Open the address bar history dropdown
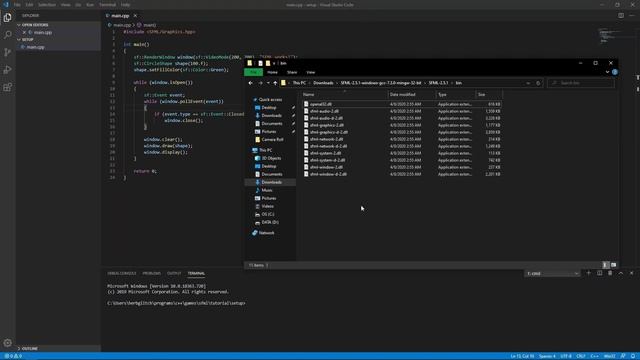Image resolution: width=640 pixels, height=360 pixels. pyautogui.click(x=528, y=83)
